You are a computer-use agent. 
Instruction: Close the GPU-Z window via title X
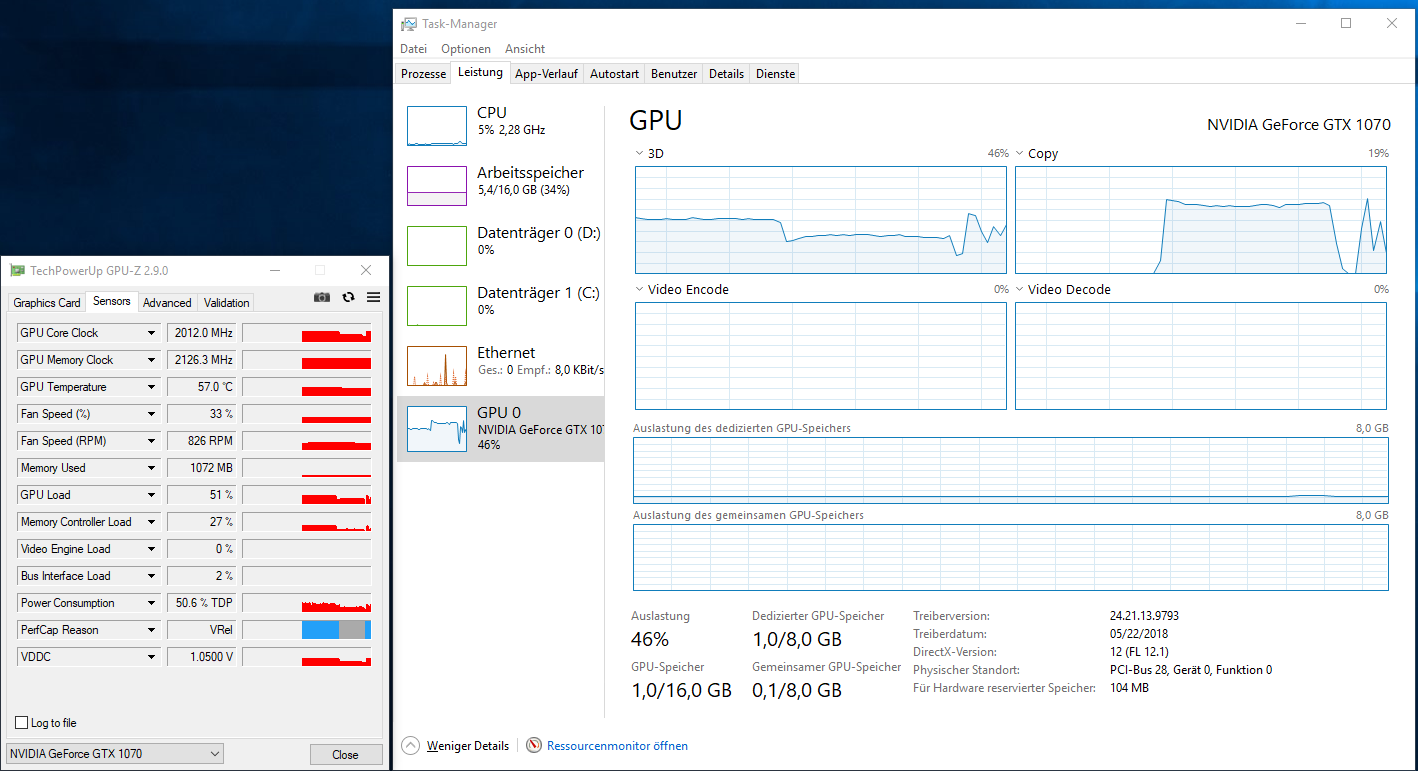[366, 270]
